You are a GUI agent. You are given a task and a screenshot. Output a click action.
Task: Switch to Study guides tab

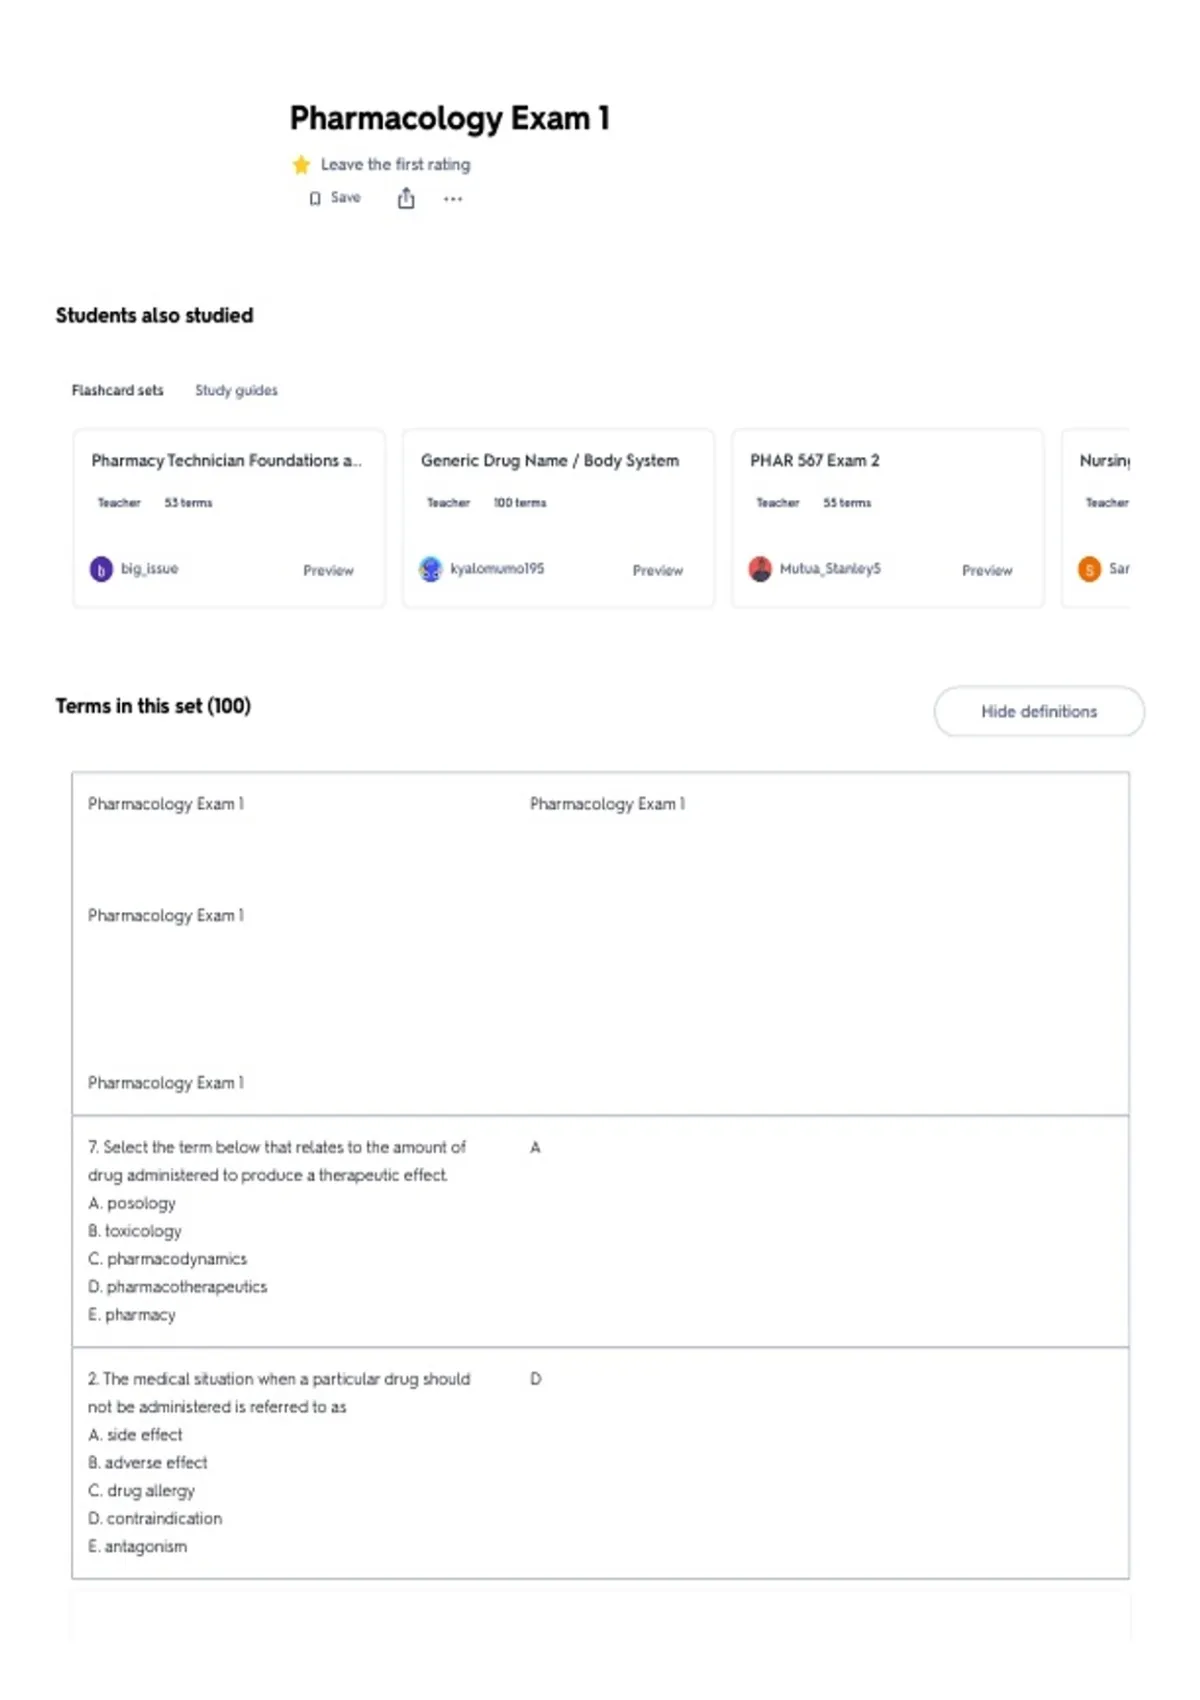click(x=236, y=390)
